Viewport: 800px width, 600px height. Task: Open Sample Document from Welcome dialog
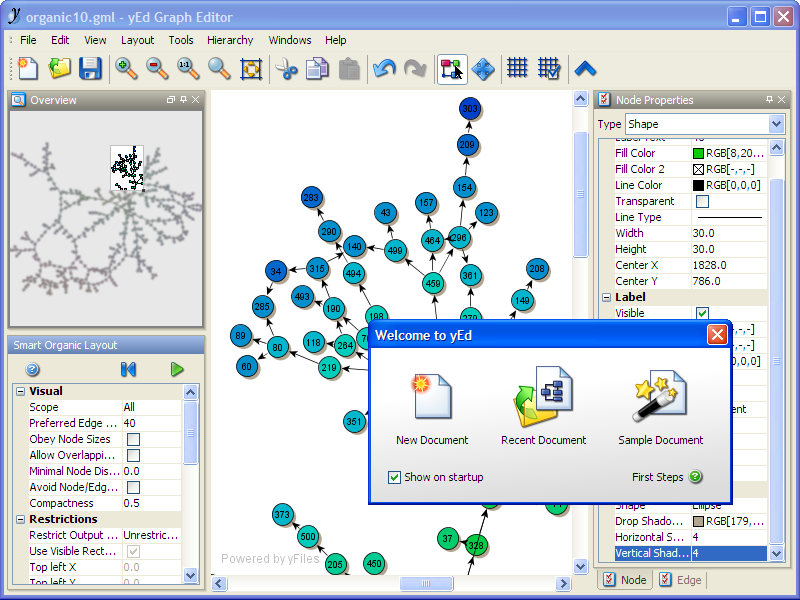[x=660, y=396]
